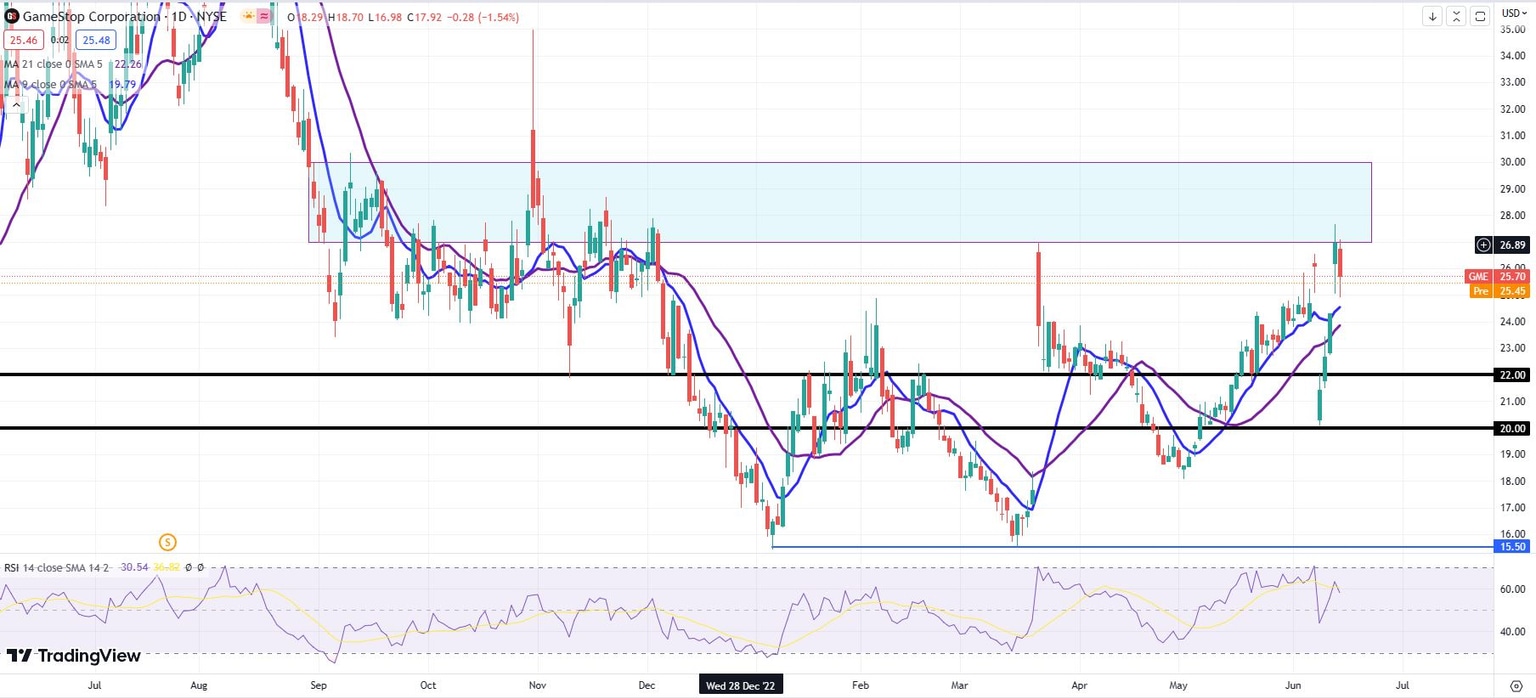Click the buy button showing 25.48

96,40
